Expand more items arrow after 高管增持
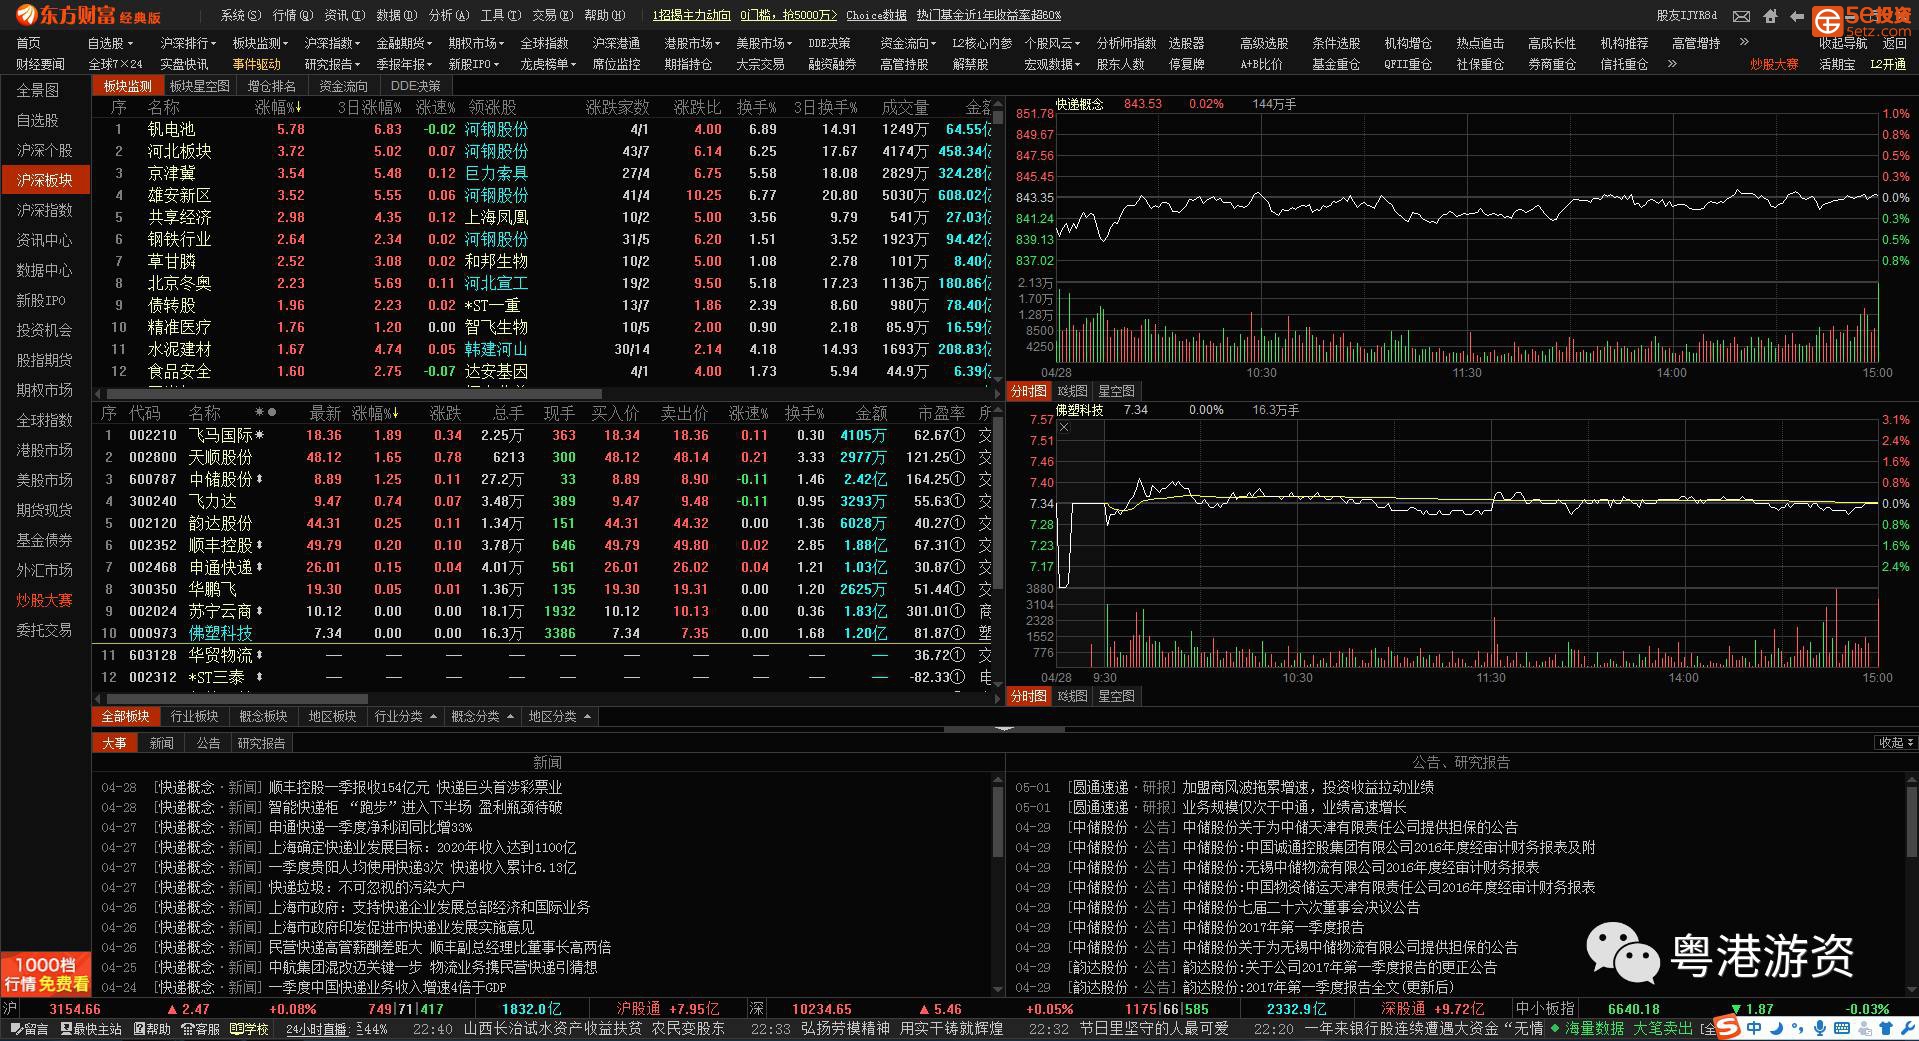Viewport: 1919px width, 1041px height. pyautogui.click(x=1744, y=42)
